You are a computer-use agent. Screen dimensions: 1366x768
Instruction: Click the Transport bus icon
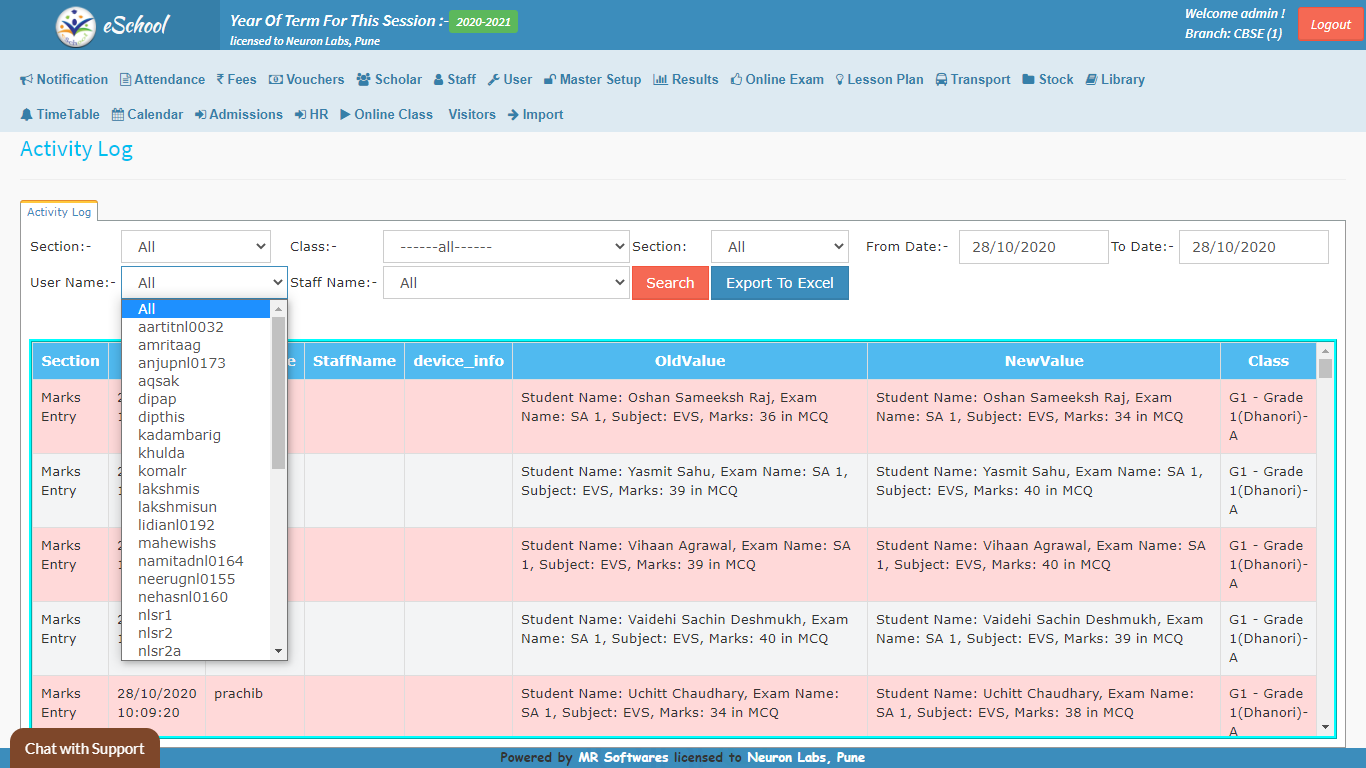pyautogui.click(x=942, y=80)
